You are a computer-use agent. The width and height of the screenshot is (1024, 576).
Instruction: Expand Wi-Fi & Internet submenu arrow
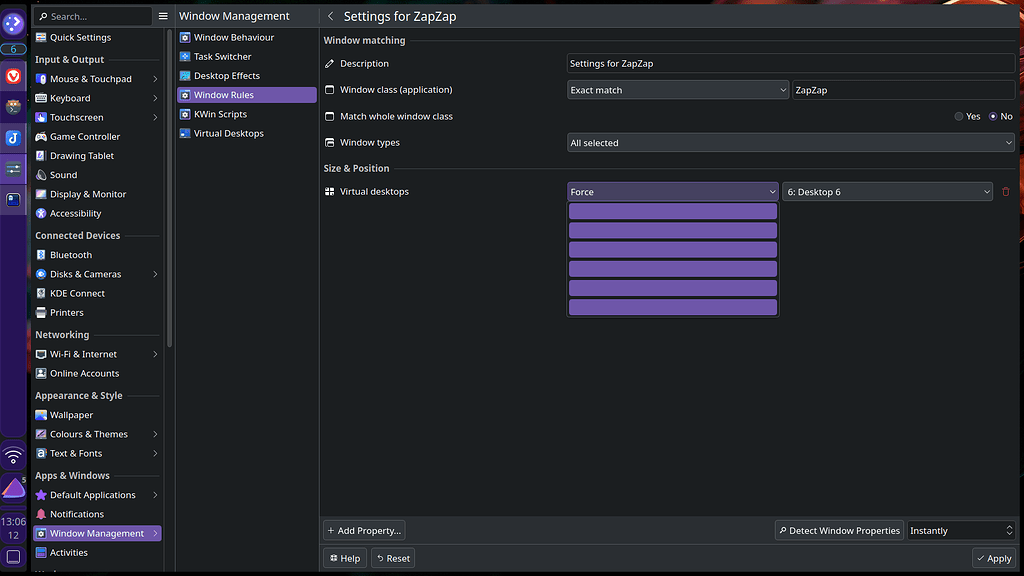tap(155, 354)
